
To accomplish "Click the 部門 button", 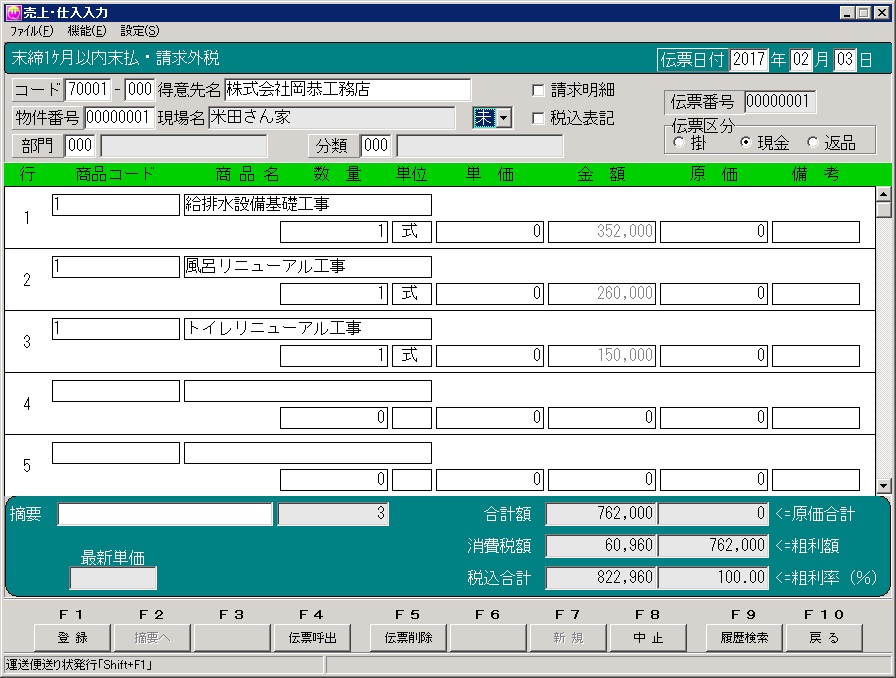I will click(x=38, y=146).
